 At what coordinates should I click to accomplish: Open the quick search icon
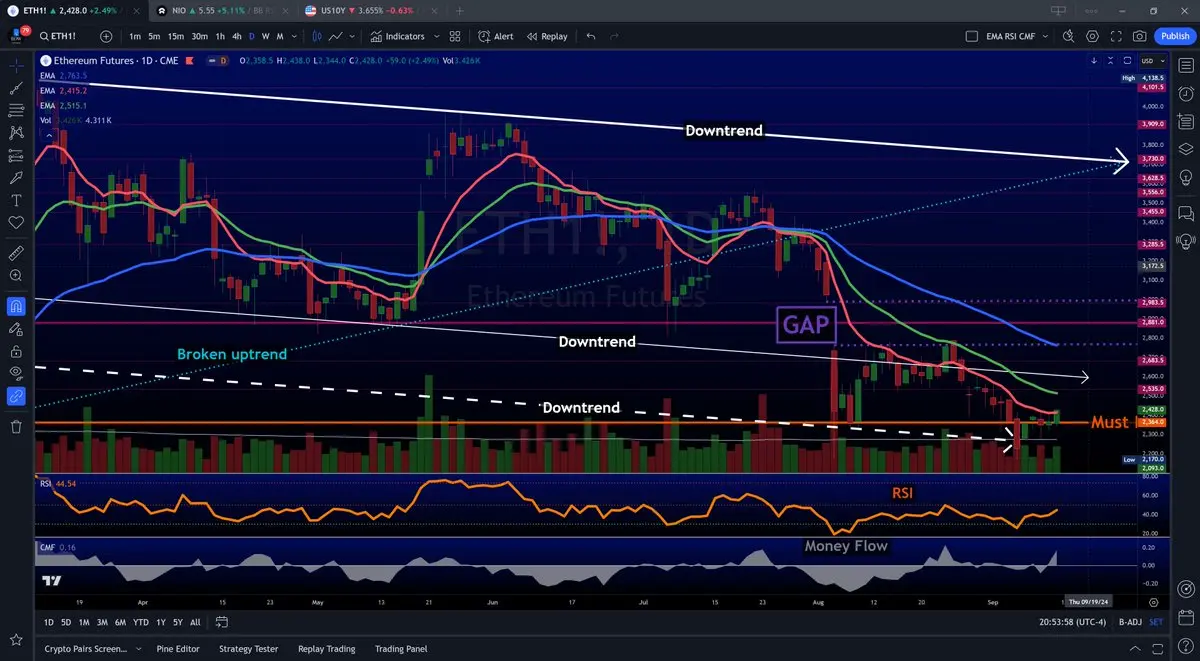click(x=1068, y=36)
